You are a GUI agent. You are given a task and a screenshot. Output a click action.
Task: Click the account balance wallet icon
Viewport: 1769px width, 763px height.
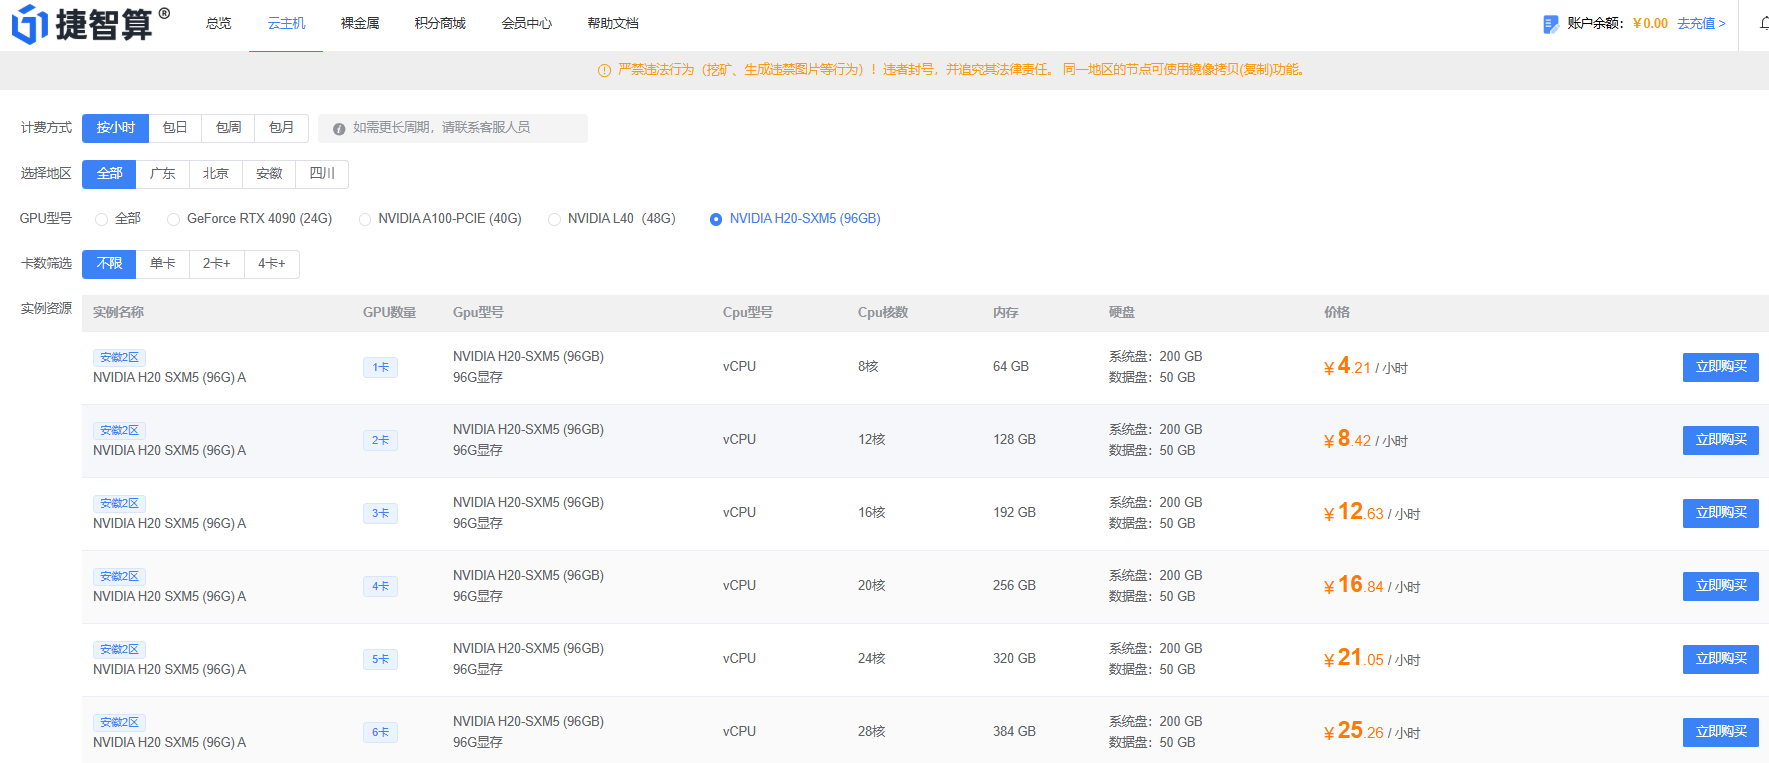(1550, 24)
